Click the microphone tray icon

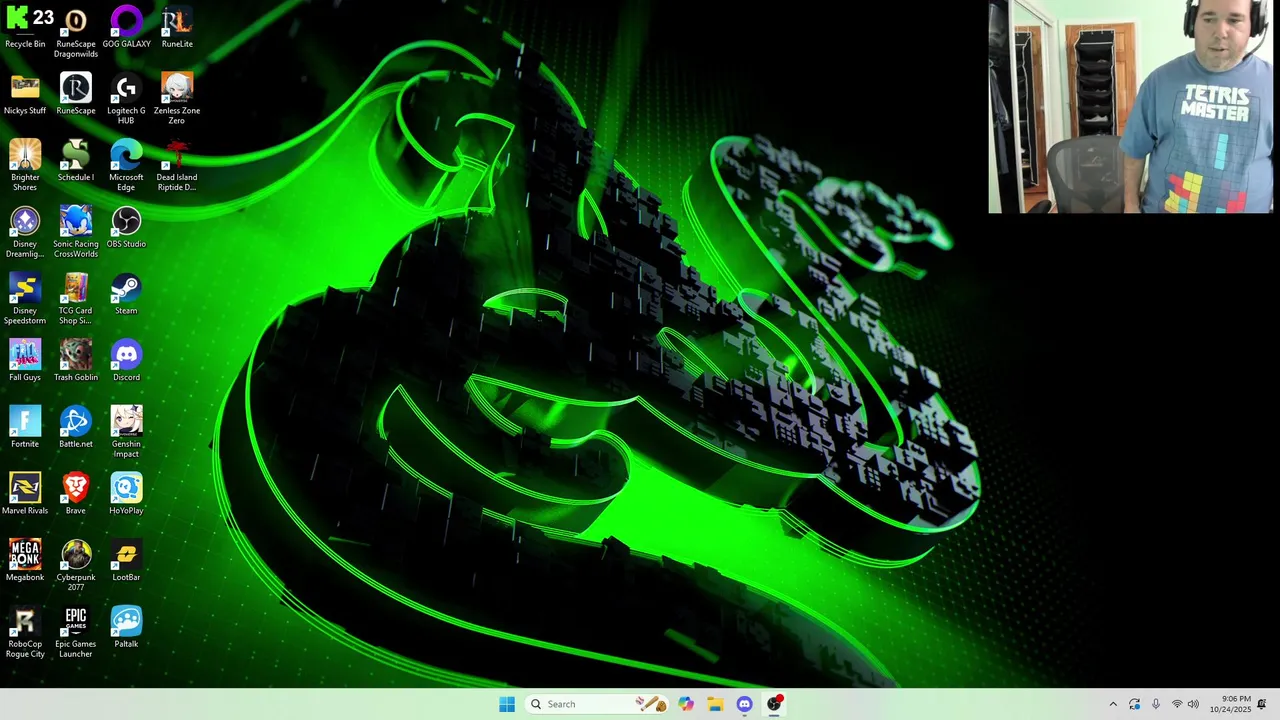(x=1156, y=704)
